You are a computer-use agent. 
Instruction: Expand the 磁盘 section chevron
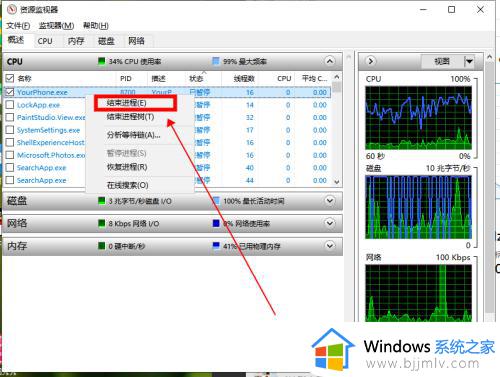pos(330,201)
